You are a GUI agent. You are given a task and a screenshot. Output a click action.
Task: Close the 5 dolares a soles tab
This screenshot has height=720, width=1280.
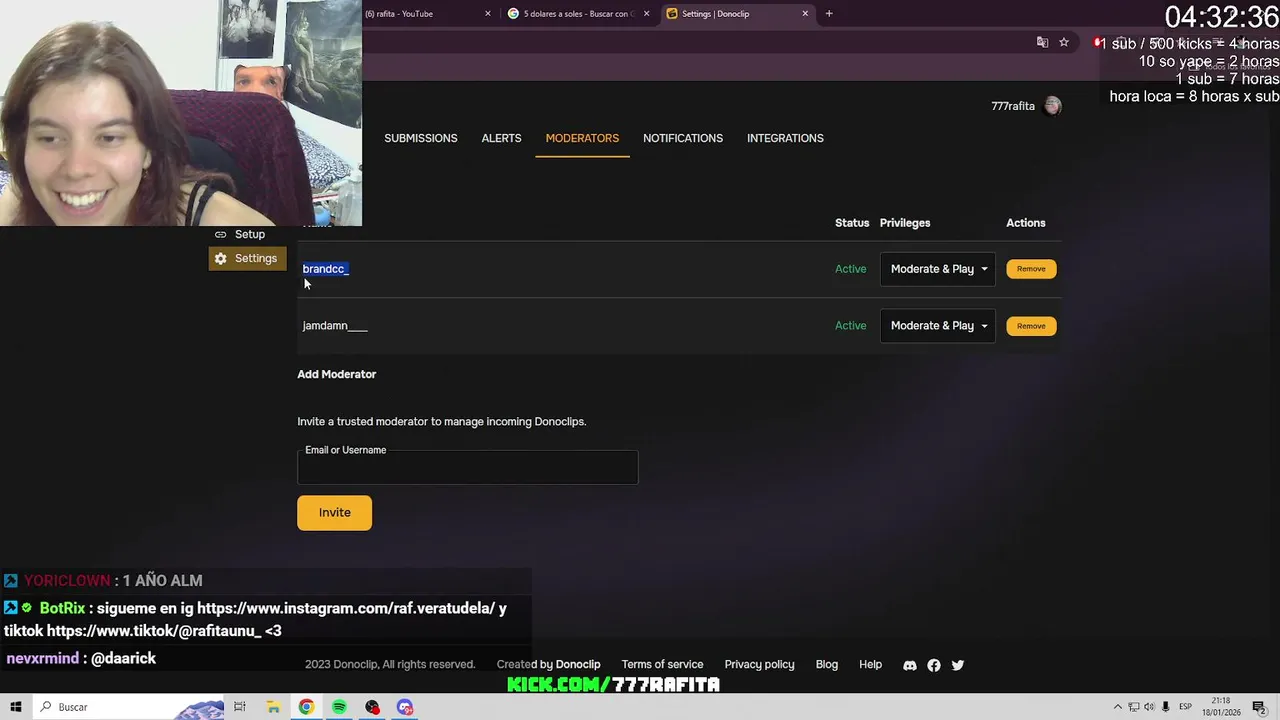point(646,14)
